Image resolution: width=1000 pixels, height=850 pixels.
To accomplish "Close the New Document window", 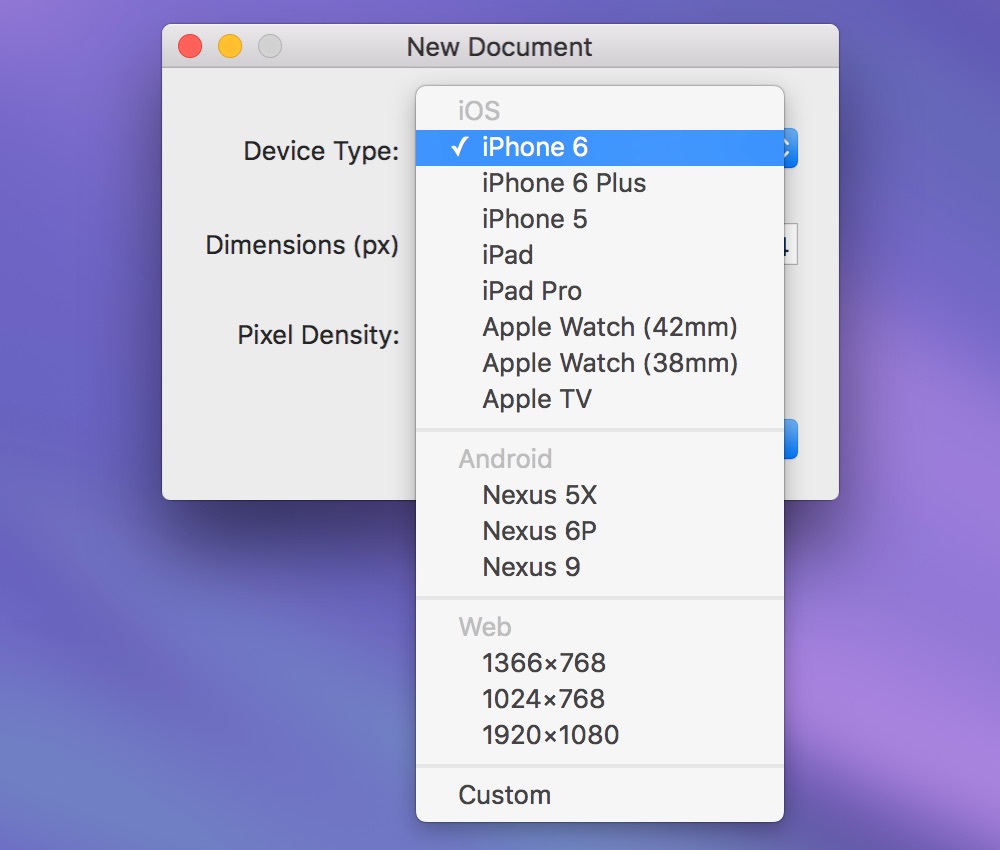I will coord(190,46).
